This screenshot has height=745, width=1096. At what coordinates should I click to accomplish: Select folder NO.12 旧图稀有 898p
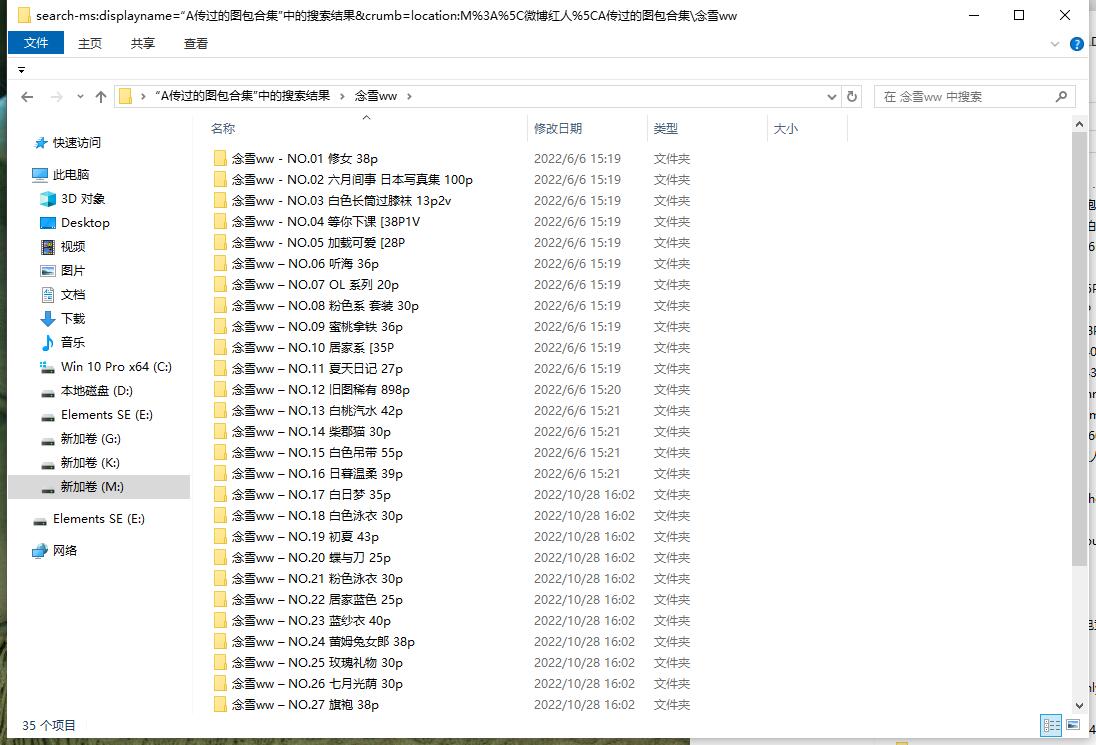click(x=320, y=390)
